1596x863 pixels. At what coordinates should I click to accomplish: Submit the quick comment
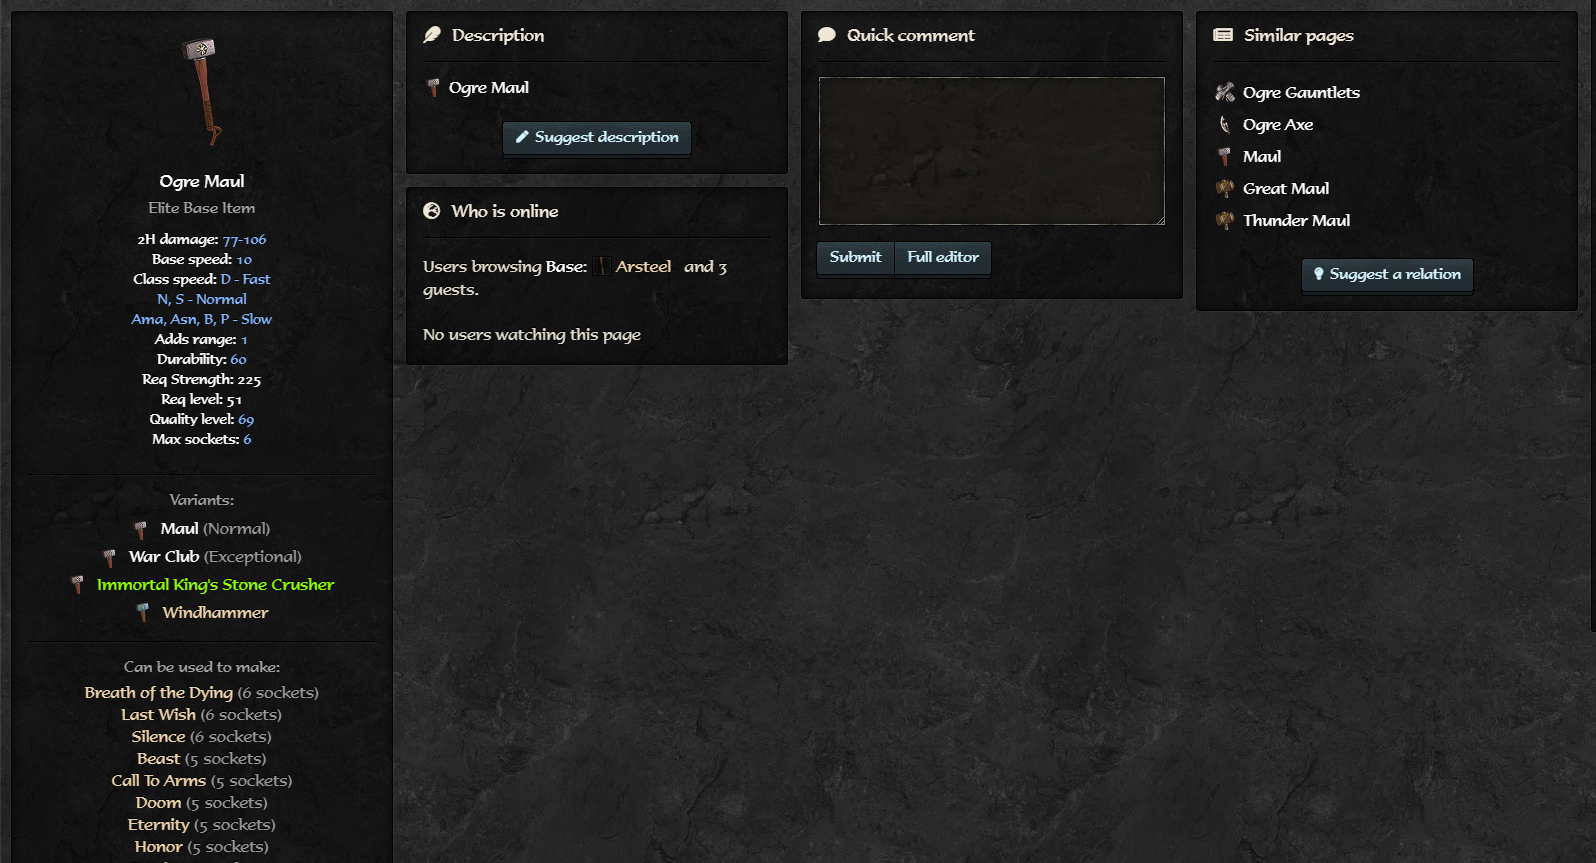[x=855, y=257]
